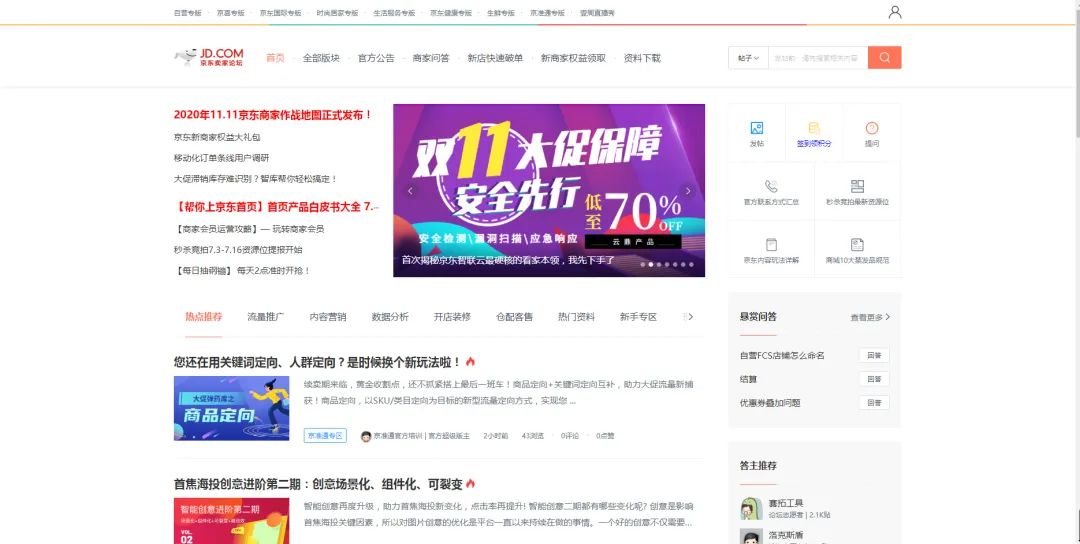The height and width of the screenshot is (544, 1080).
Task: Switch to 数据分析 tab
Action: (x=390, y=317)
